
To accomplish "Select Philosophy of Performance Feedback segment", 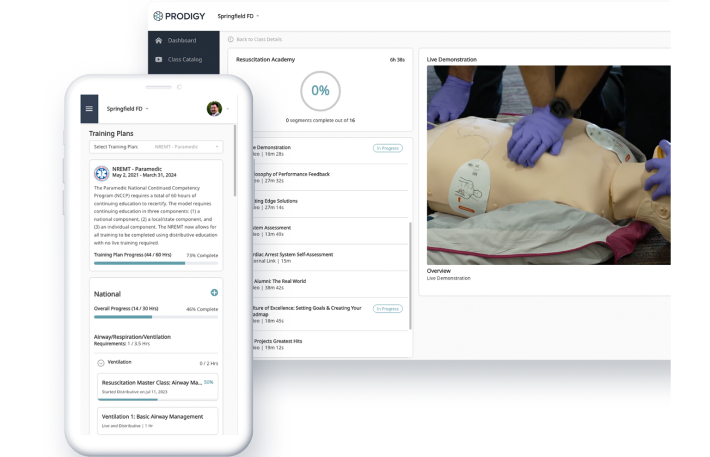I will point(331,177).
